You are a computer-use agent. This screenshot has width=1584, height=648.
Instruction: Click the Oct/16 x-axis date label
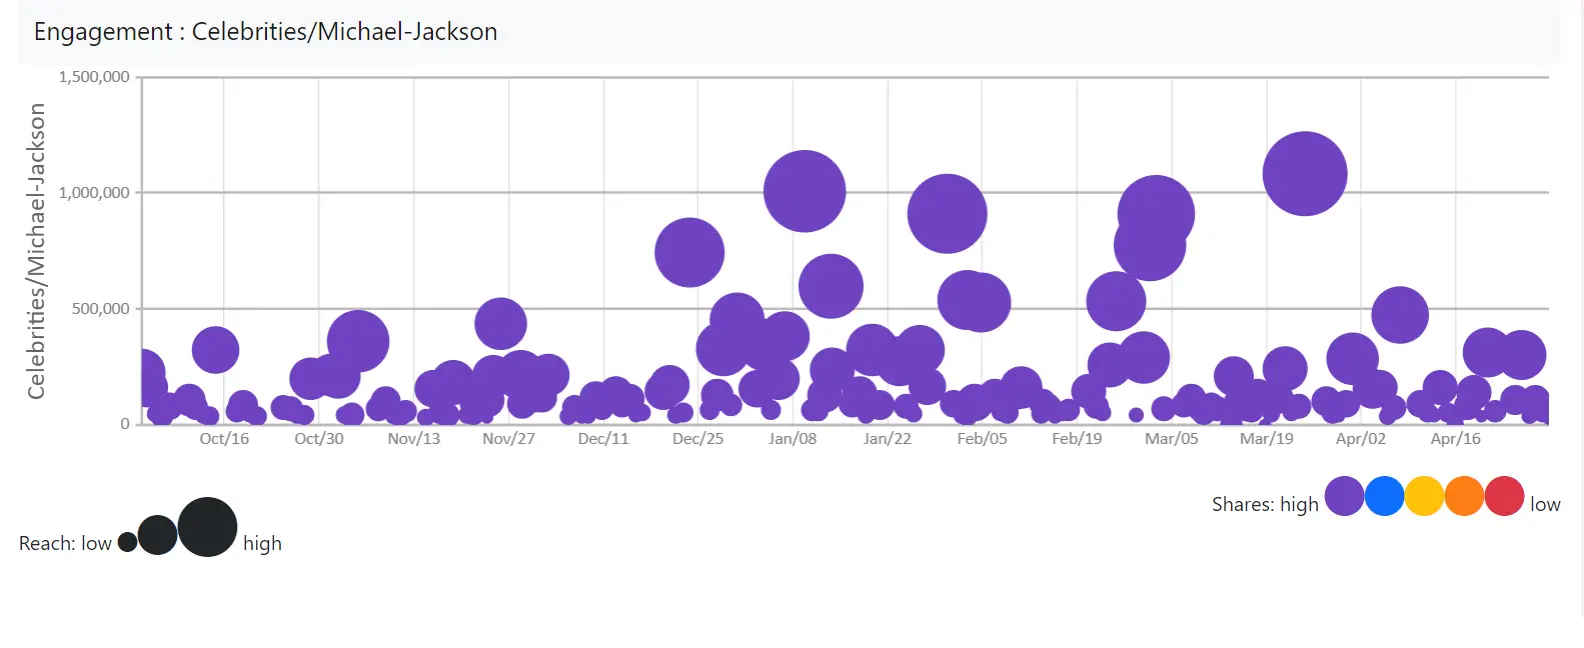224,439
